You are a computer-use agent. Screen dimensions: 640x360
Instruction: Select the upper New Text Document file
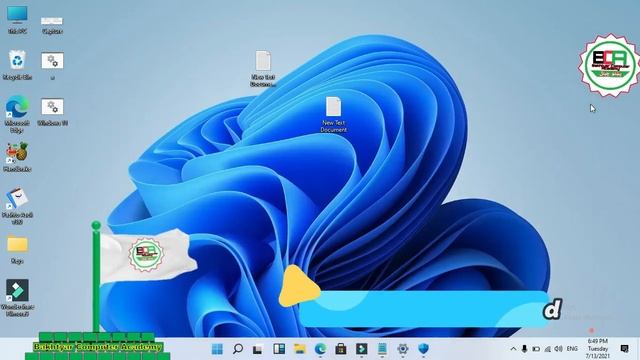pos(263,69)
